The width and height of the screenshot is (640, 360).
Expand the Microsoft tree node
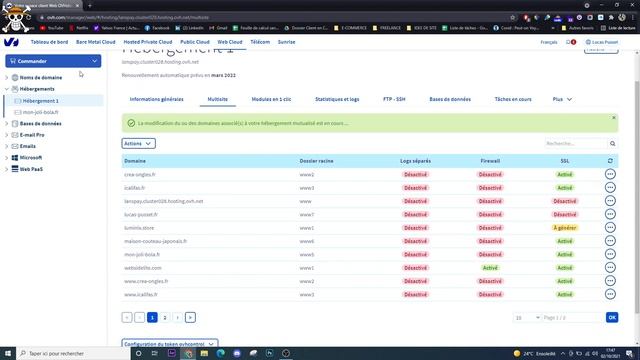click(x=7, y=158)
